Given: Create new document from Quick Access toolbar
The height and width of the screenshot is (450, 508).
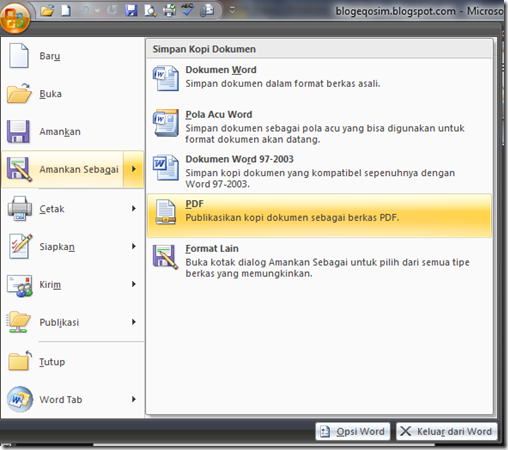Looking at the screenshot, I should click(66, 10).
